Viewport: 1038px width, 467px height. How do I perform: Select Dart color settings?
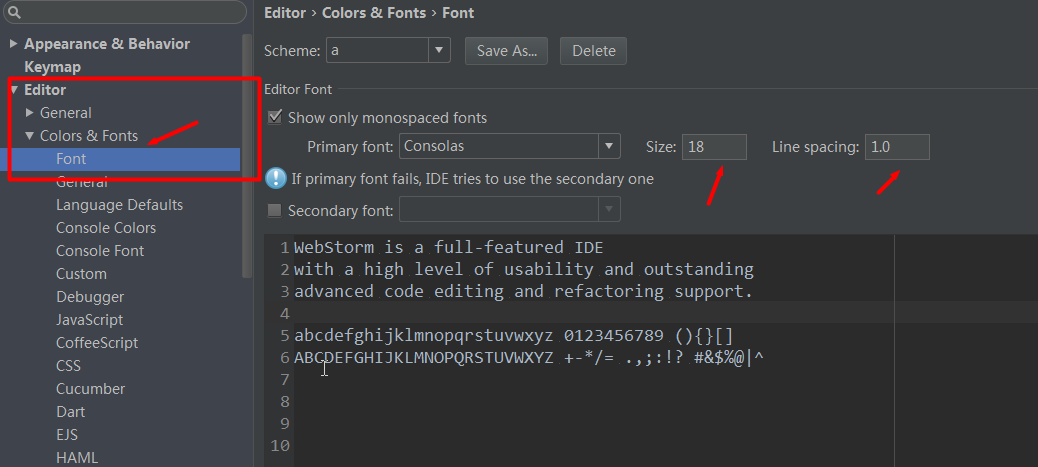[70, 411]
